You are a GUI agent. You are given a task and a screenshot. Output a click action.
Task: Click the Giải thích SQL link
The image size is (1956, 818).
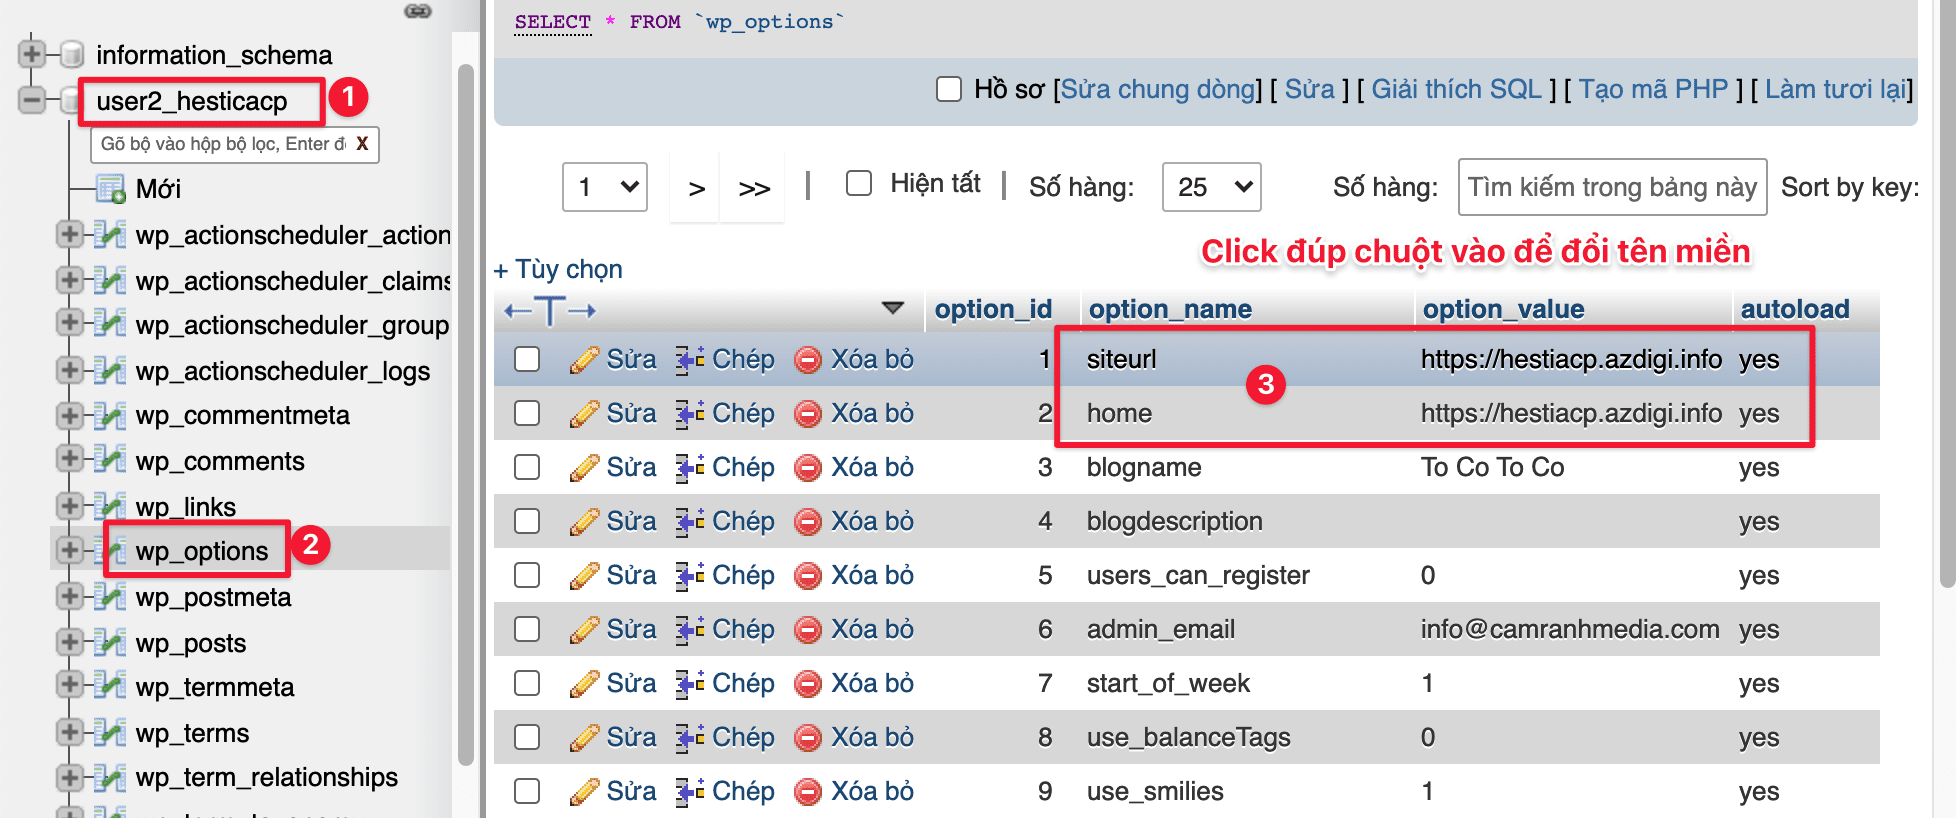[x=1455, y=89]
